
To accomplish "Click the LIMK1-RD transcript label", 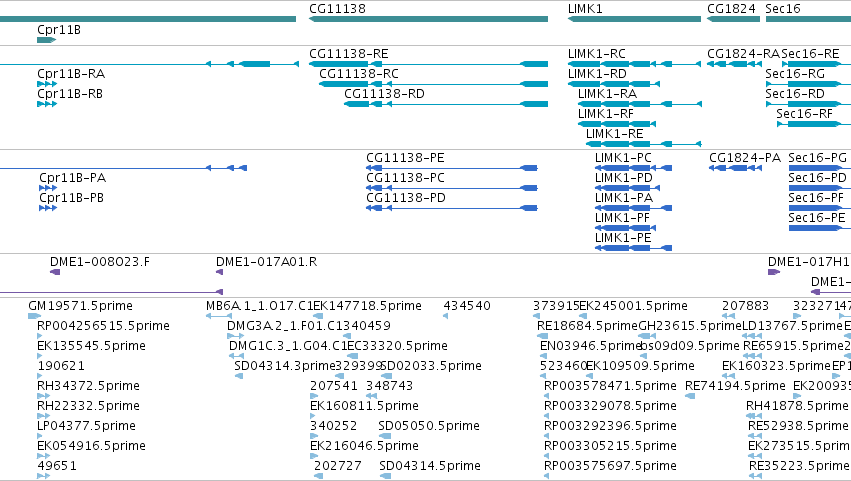I will [x=597, y=74].
